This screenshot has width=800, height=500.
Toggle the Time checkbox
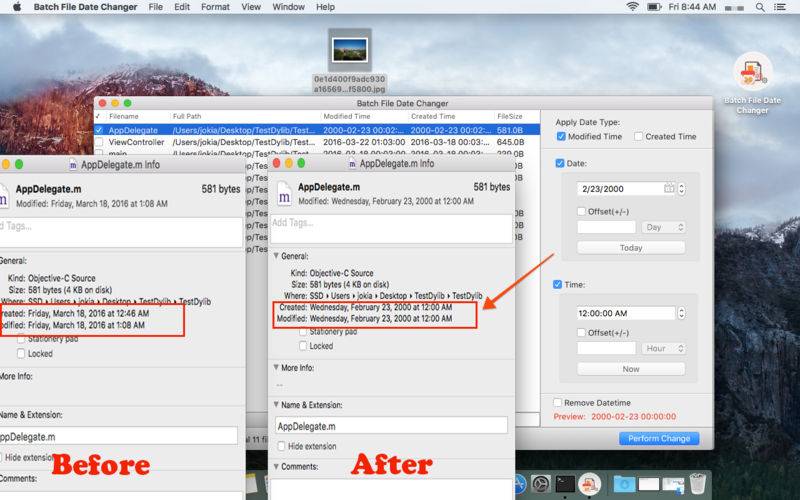558,285
